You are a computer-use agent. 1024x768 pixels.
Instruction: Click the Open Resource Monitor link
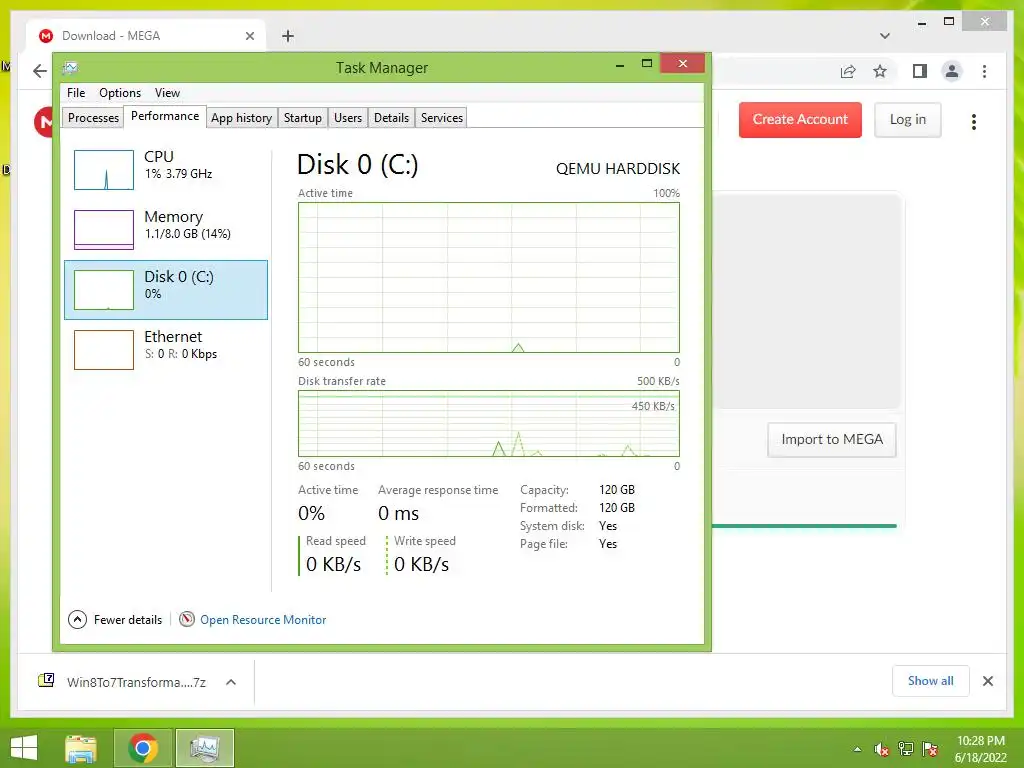263,620
